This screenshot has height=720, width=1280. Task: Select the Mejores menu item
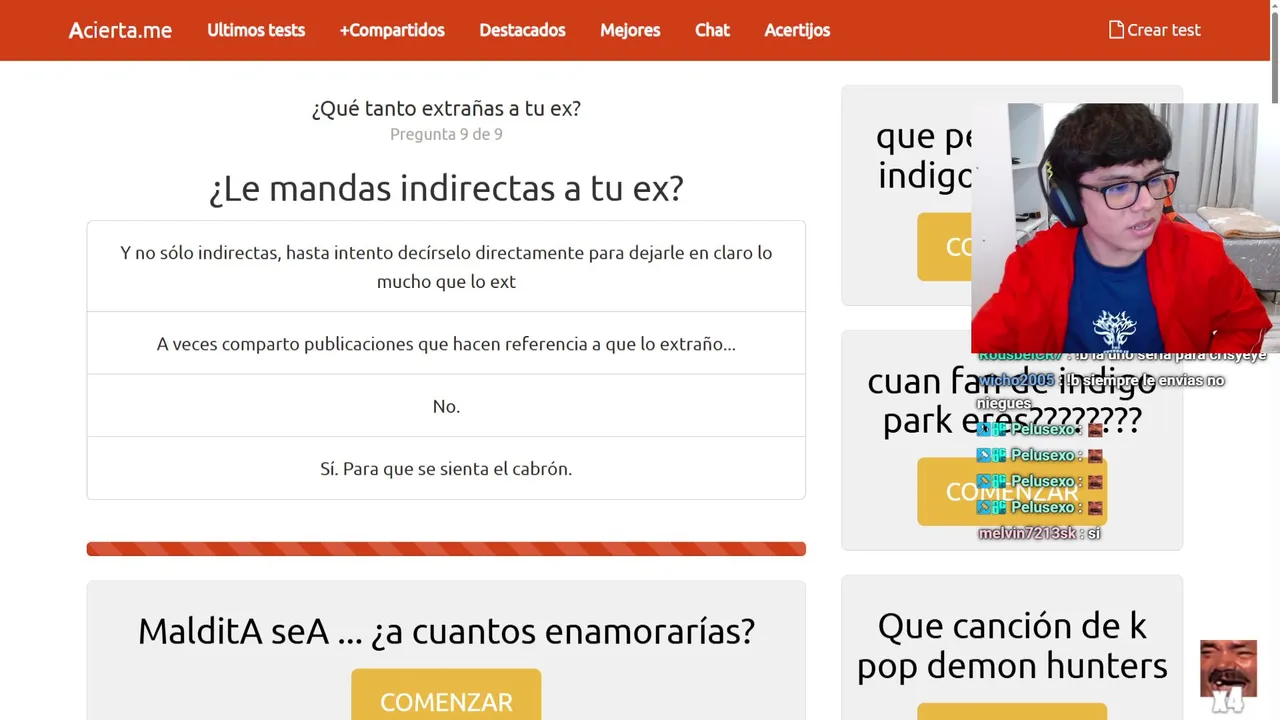(630, 30)
